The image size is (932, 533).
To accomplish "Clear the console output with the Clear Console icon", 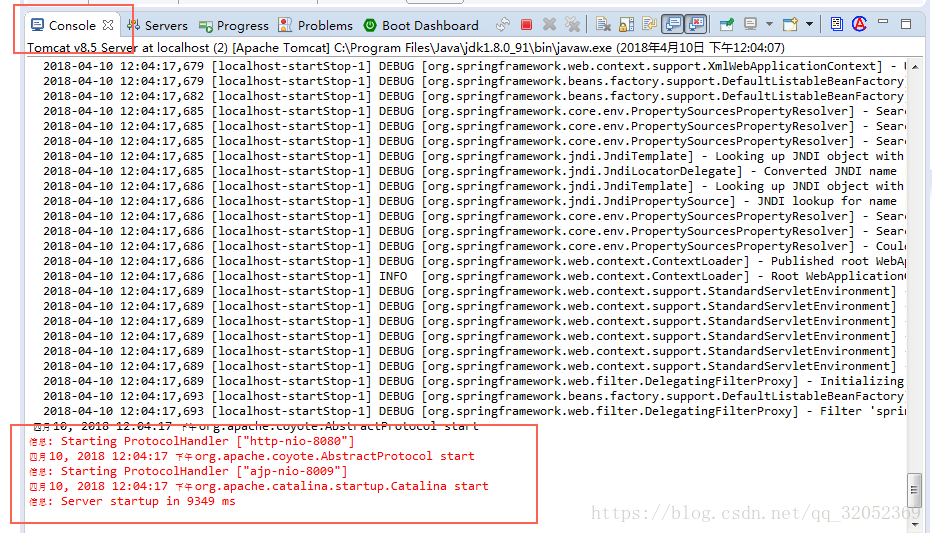I will pyautogui.click(x=603, y=24).
